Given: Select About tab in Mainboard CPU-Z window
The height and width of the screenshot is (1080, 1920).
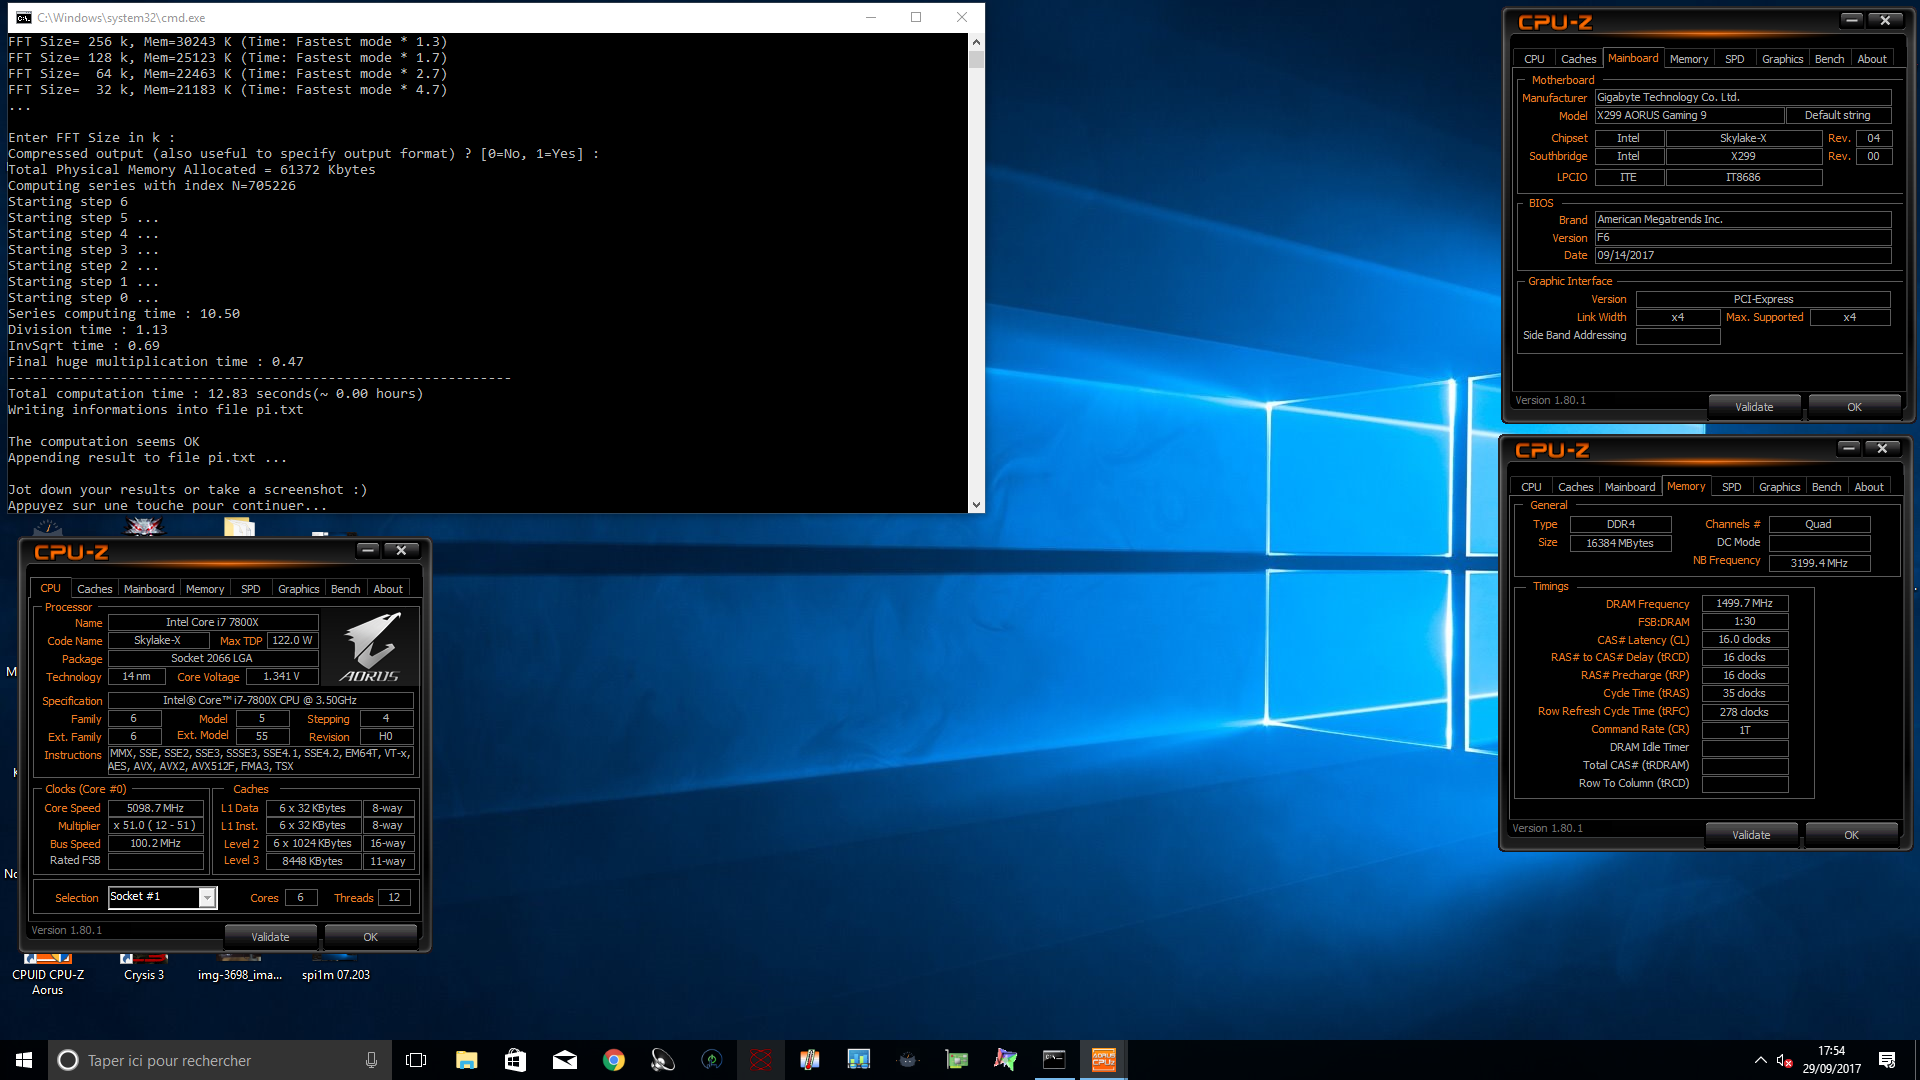Looking at the screenshot, I should (x=1872, y=59).
